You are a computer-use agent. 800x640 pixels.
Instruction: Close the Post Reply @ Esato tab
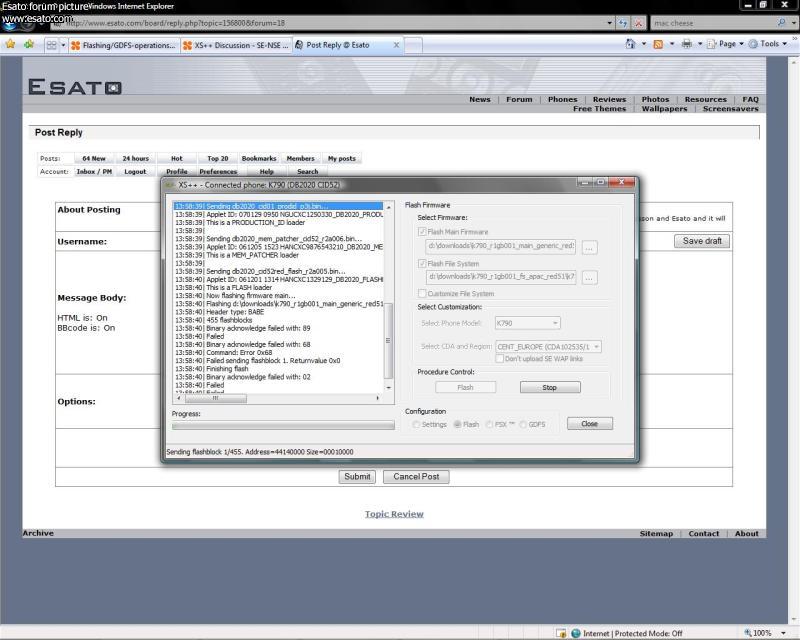click(396, 45)
